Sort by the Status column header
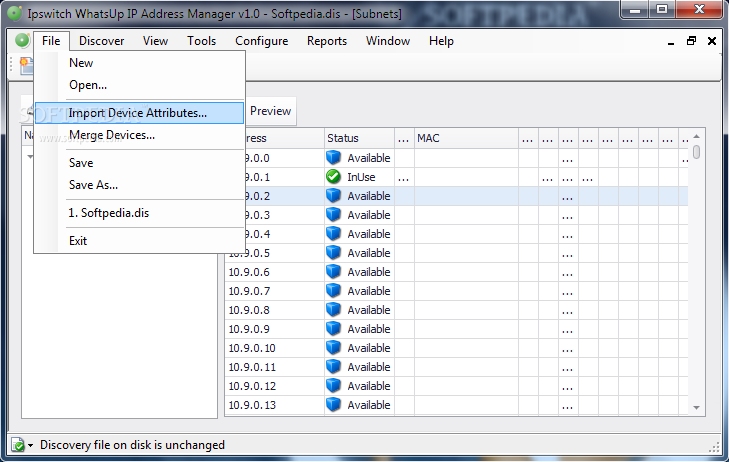The height and width of the screenshot is (462, 729). pyautogui.click(x=359, y=138)
